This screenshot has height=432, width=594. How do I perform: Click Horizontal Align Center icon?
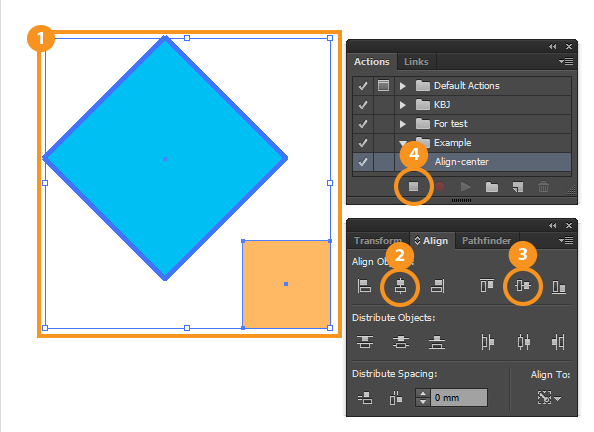pyautogui.click(x=400, y=286)
